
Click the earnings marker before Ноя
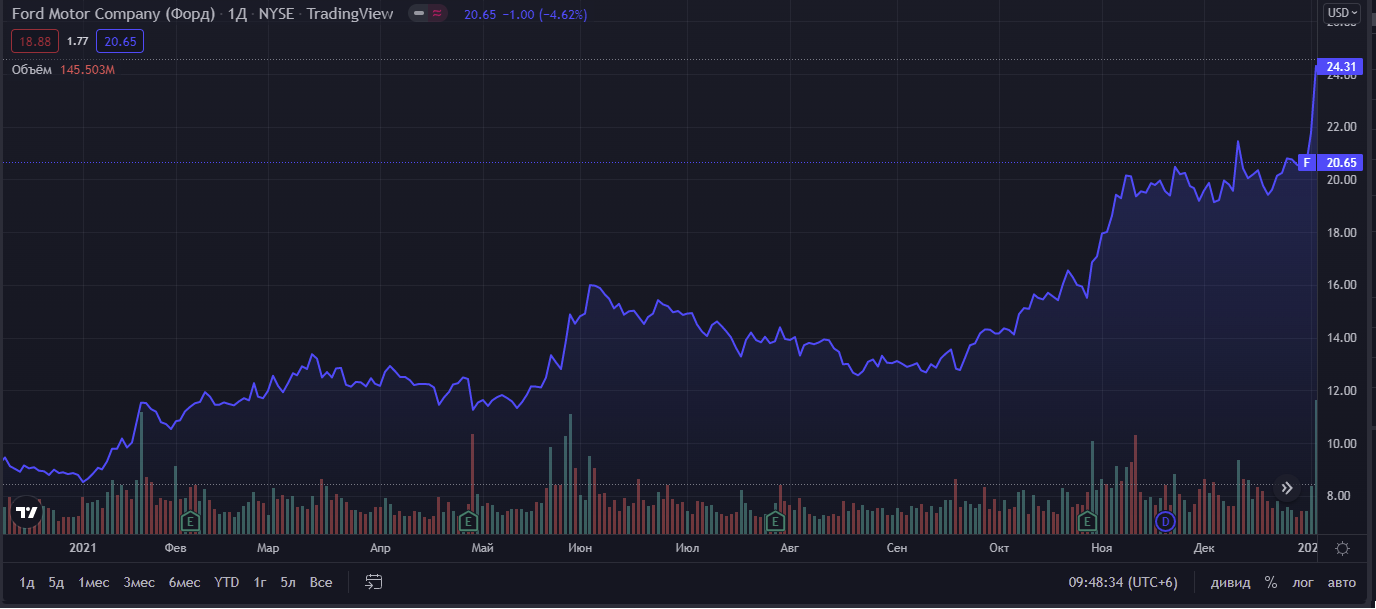tap(1088, 521)
